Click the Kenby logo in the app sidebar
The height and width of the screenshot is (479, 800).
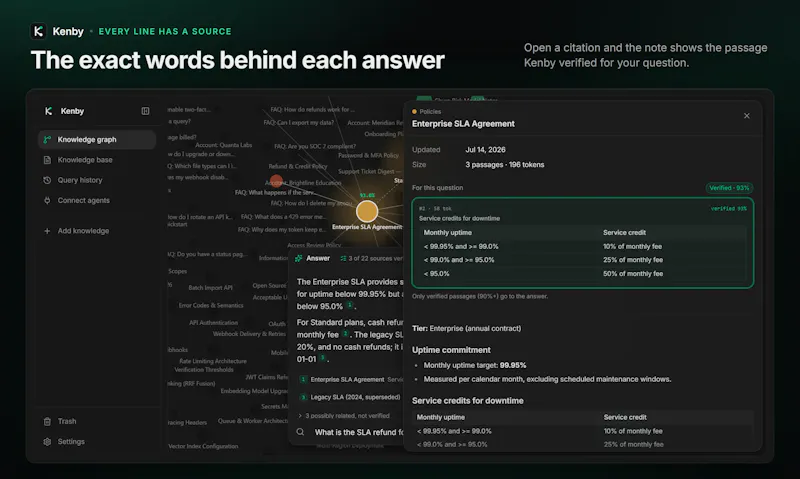(48, 111)
